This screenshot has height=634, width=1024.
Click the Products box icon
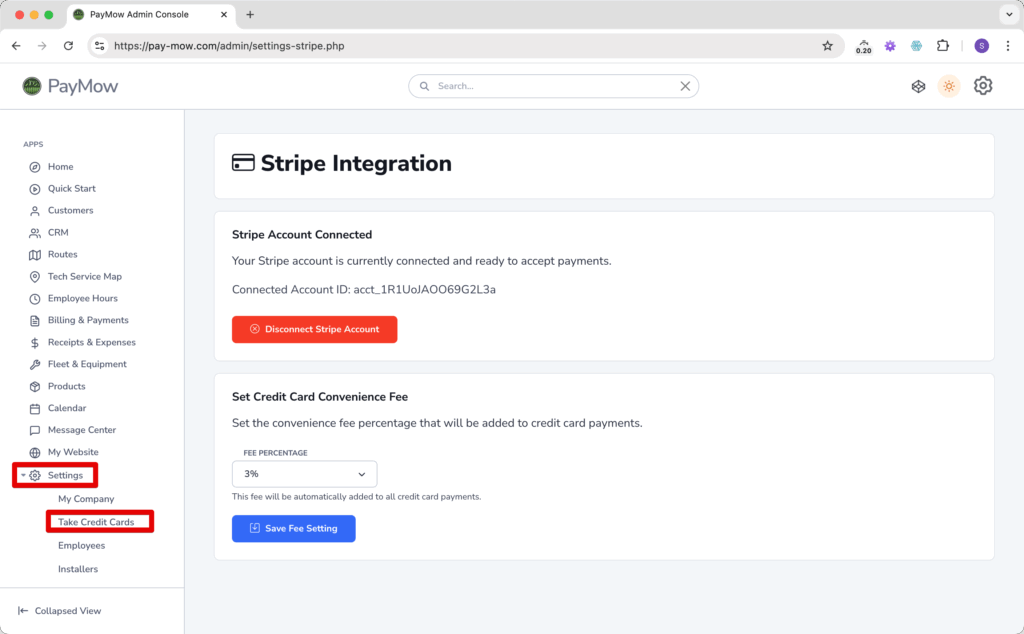[35, 387]
